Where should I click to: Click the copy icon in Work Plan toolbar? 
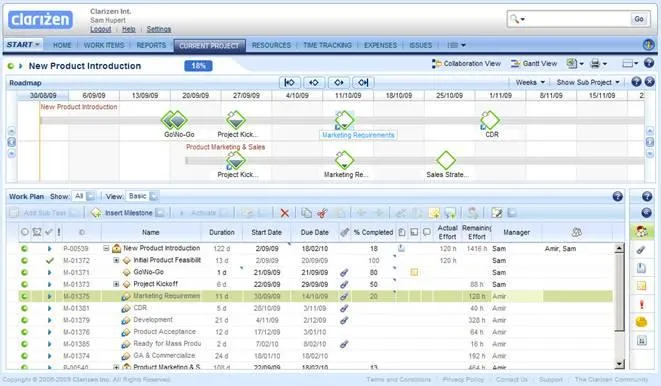click(306, 213)
